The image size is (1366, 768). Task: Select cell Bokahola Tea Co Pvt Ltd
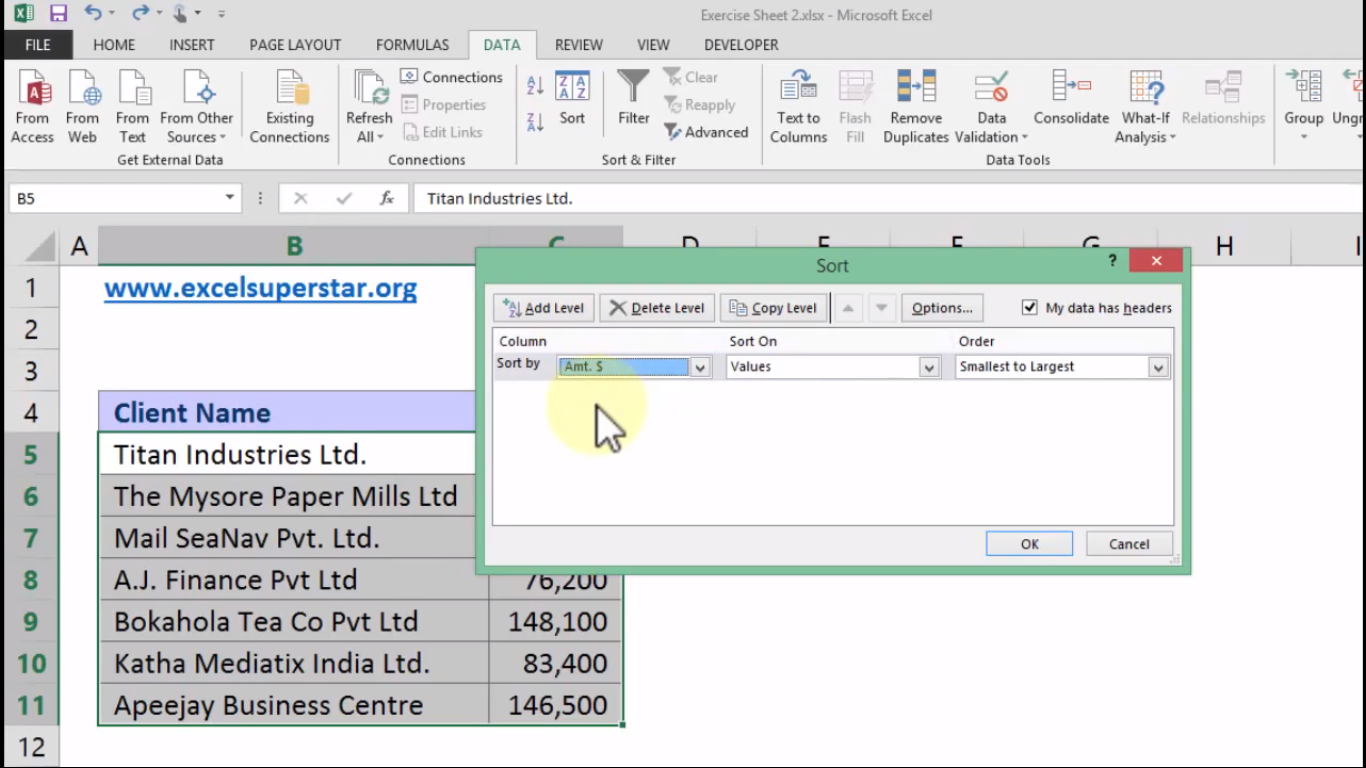pos(293,622)
